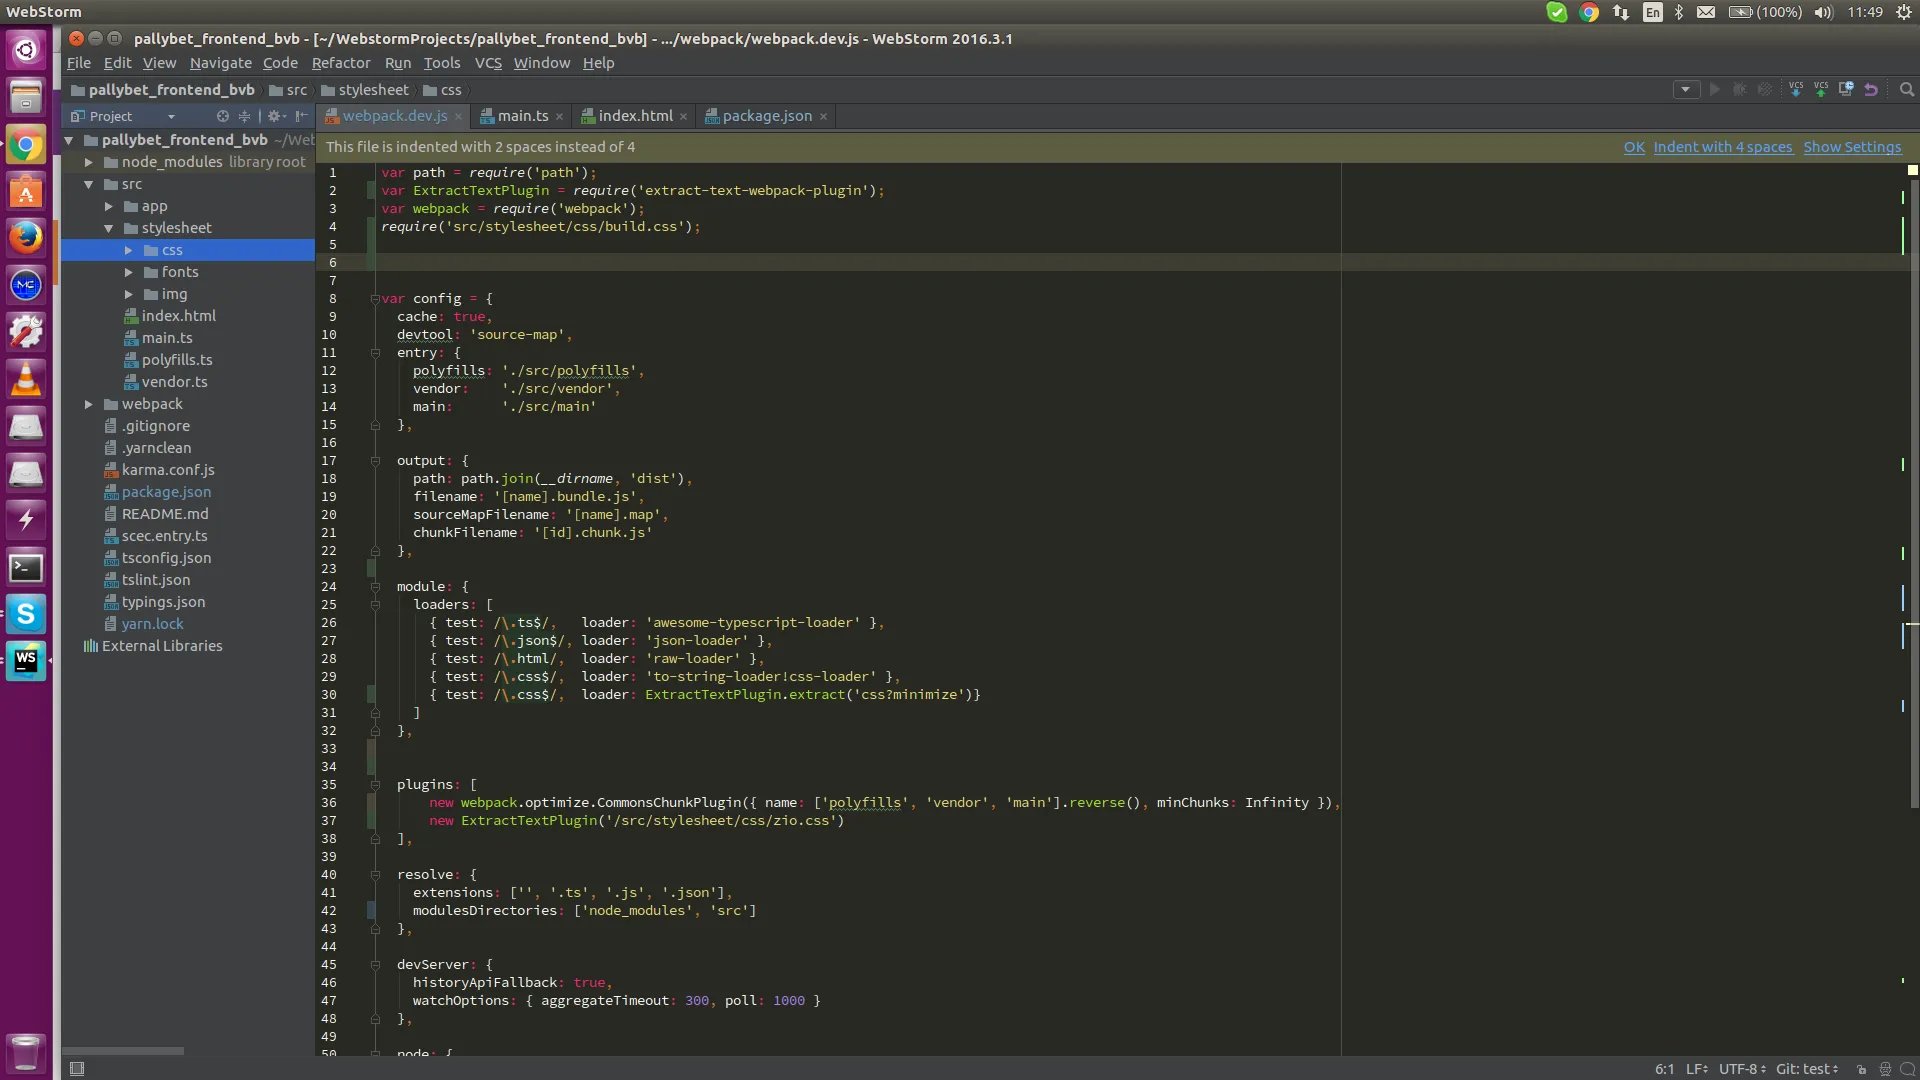Open the Refactor menu
Viewport: 1920px width, 1080px height.
point(340,63)
